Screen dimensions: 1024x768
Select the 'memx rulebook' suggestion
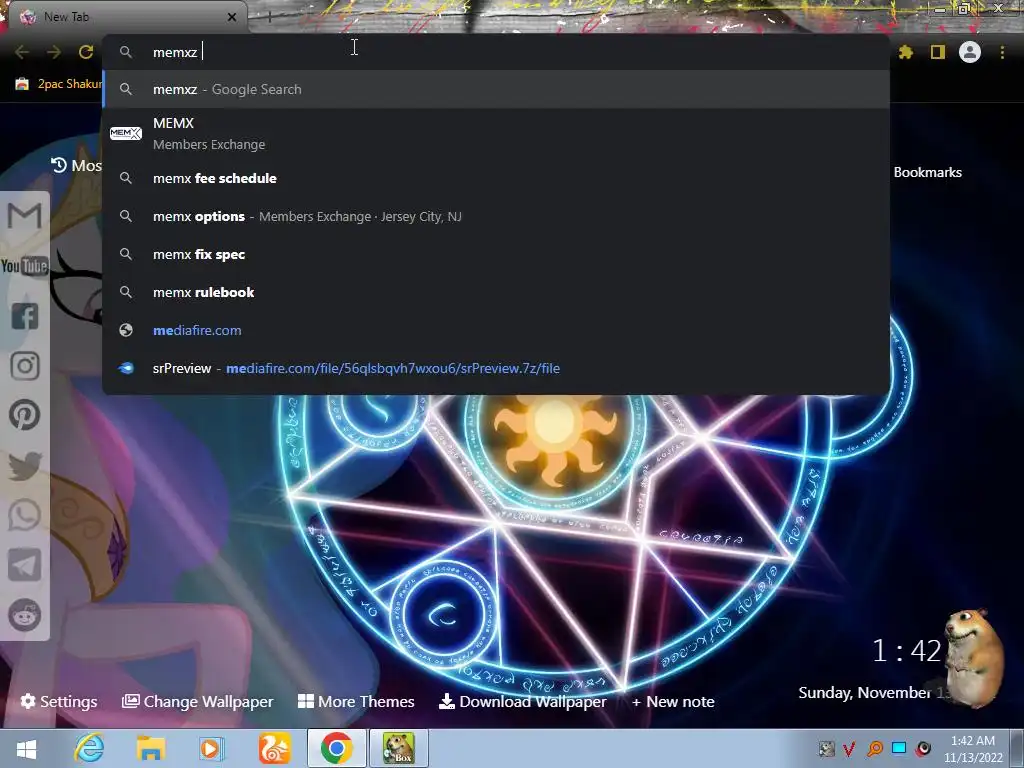(x=496, y=292)
